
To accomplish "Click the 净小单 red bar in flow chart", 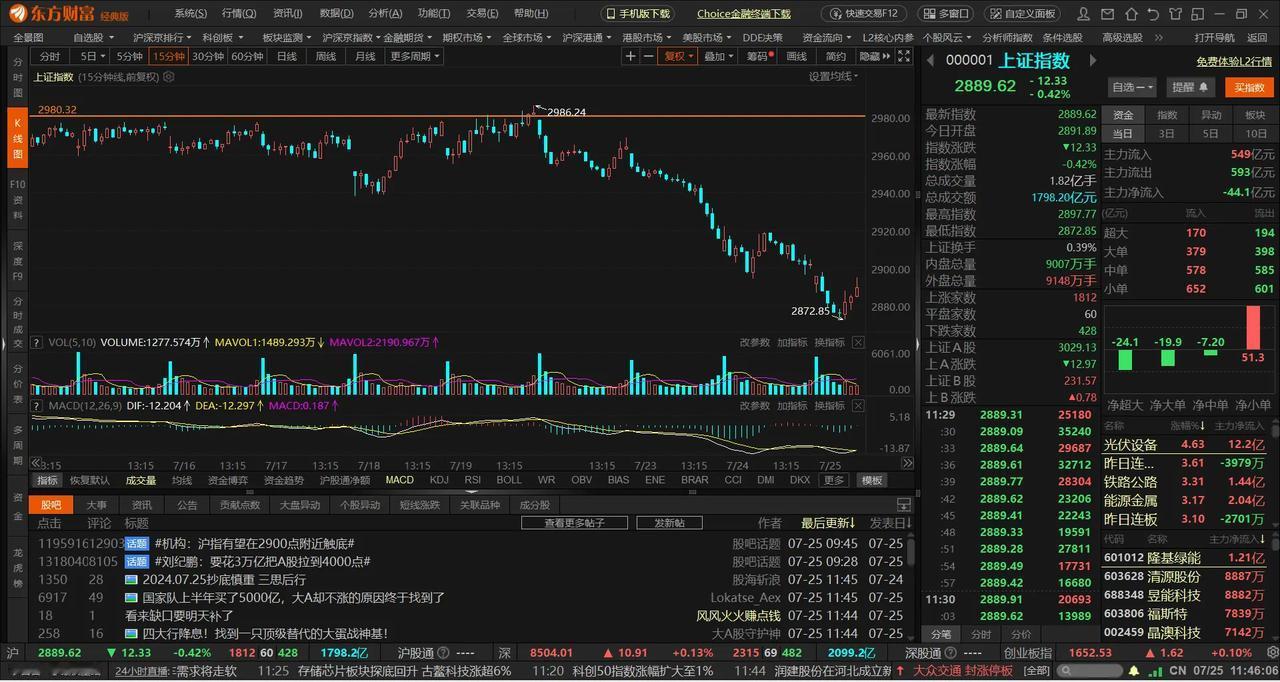I will click(1253, 327).
